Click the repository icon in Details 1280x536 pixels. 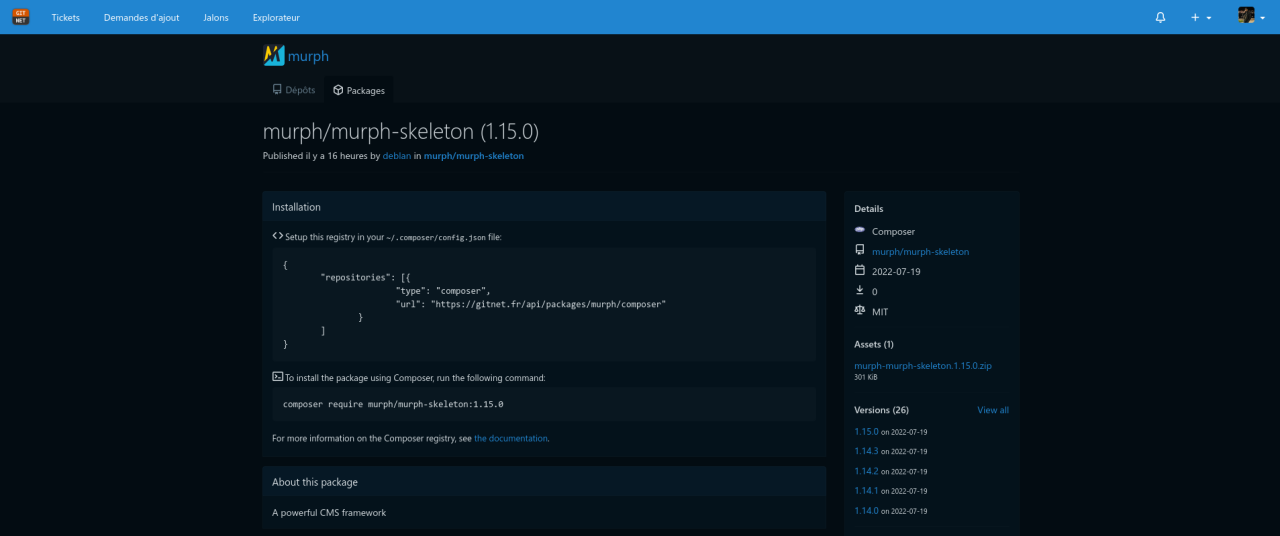(860, 251)
